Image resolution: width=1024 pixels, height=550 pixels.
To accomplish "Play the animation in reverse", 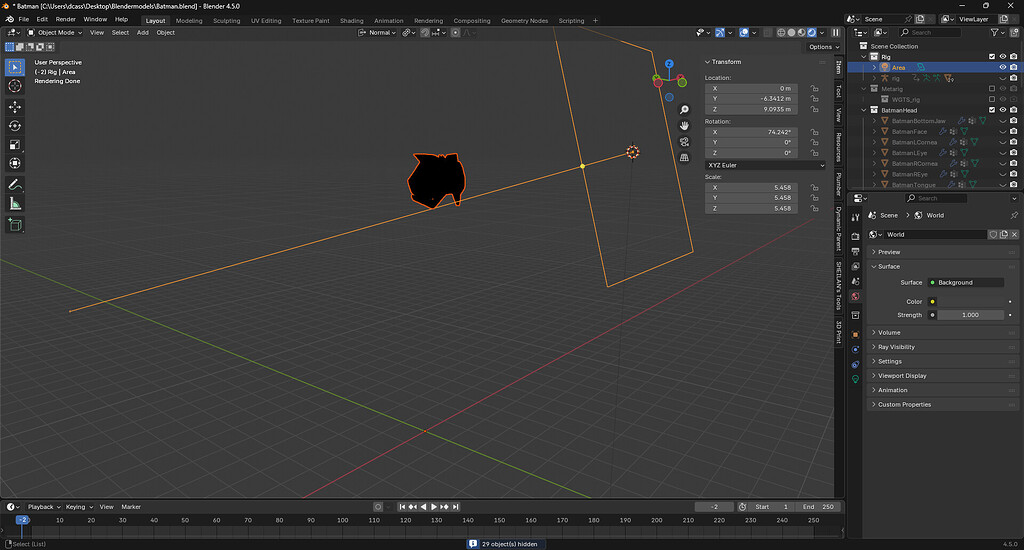I will coord(423,507).
